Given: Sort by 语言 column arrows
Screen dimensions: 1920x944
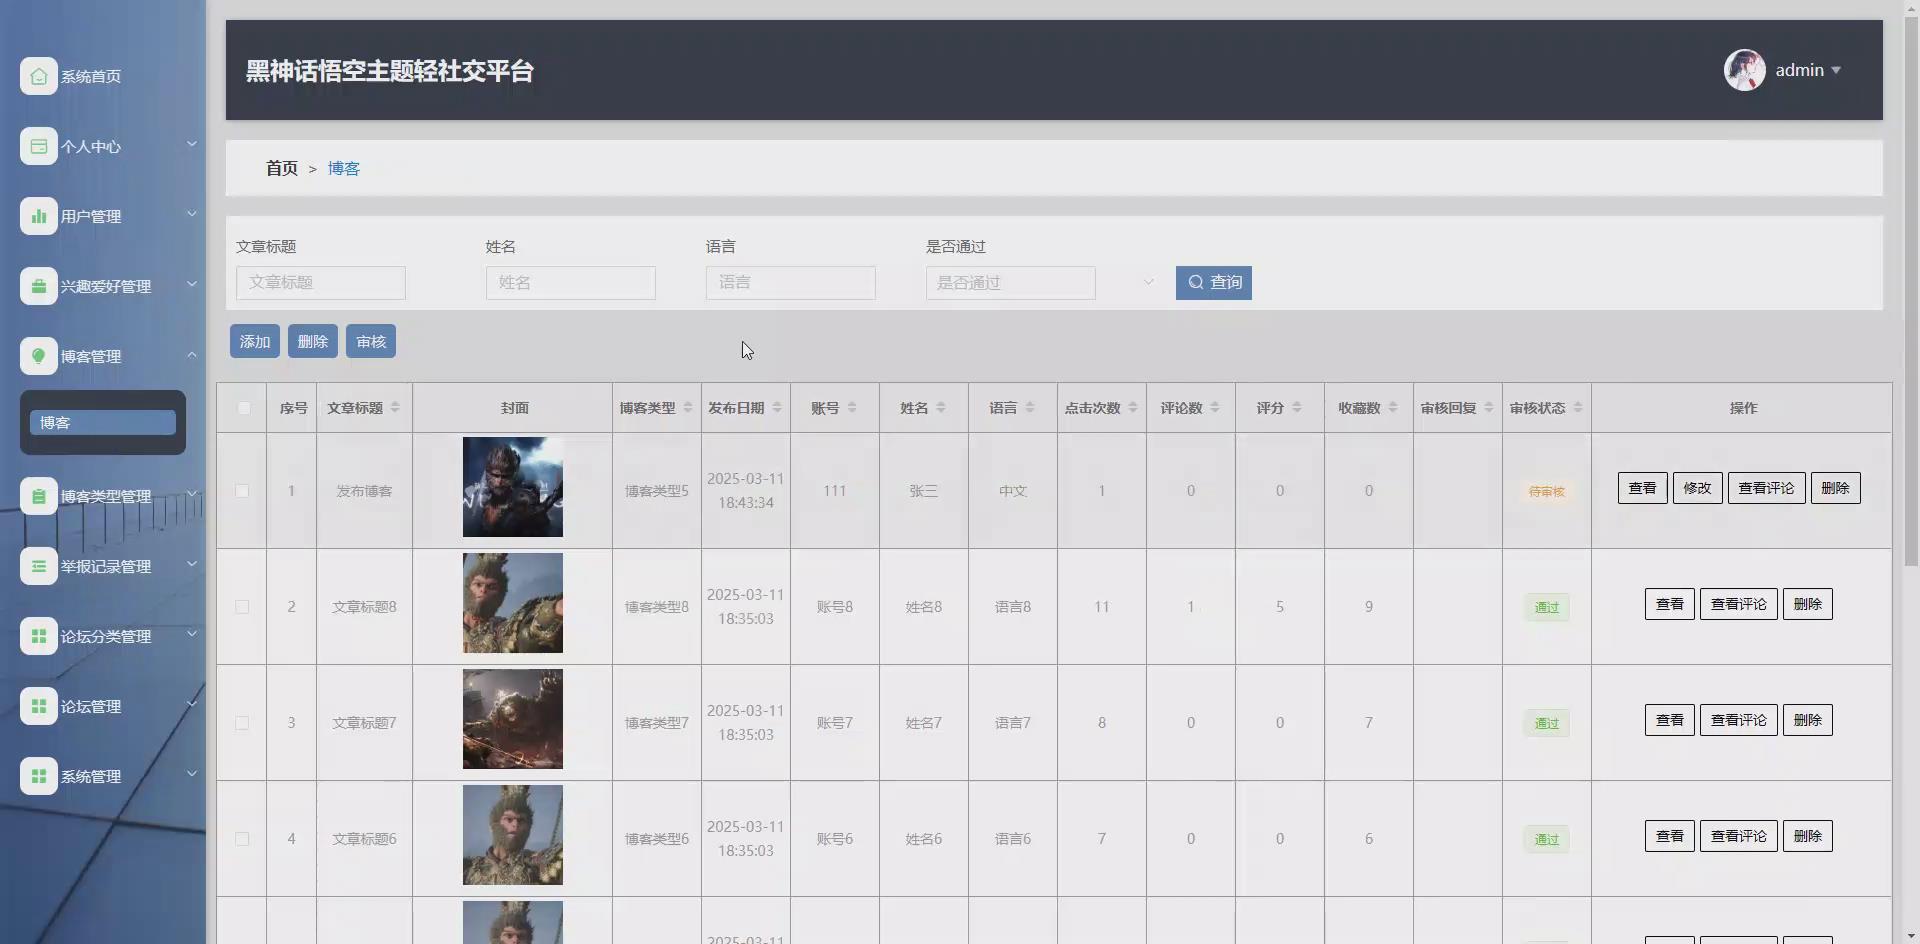Looking at the screenshot, I should pyautogui.click(x=1029, y=407).
